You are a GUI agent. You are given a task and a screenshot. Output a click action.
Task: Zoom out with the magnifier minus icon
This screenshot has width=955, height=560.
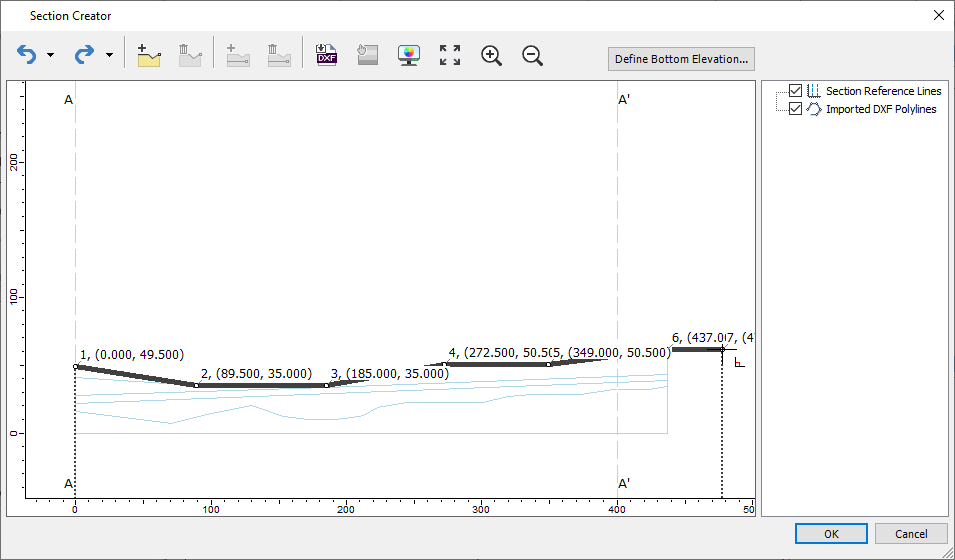pos(533,55)
